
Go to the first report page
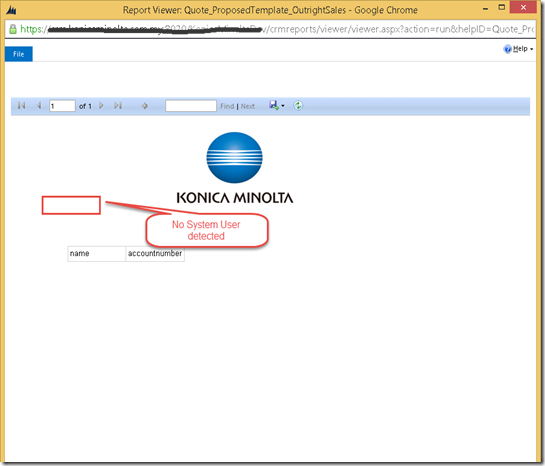click(22, 105)
